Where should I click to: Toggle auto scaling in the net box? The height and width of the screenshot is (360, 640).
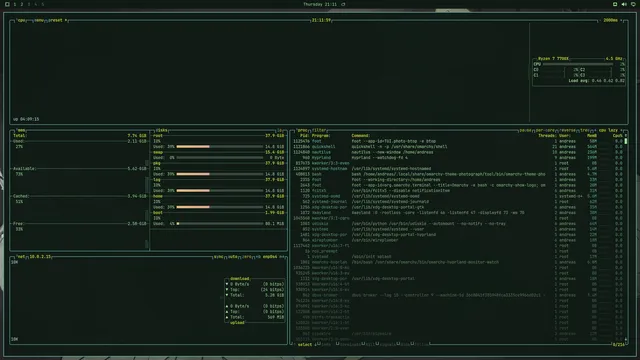[233, 257]
